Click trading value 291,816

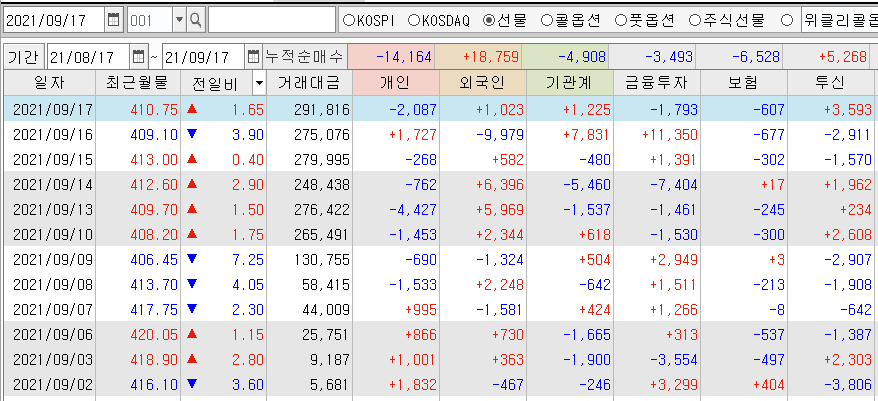click(x=321, y=110)
